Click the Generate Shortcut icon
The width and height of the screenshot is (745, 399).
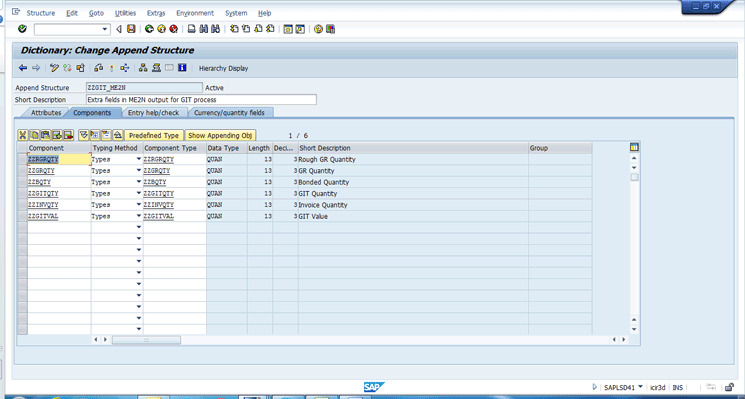pos(300,29)
